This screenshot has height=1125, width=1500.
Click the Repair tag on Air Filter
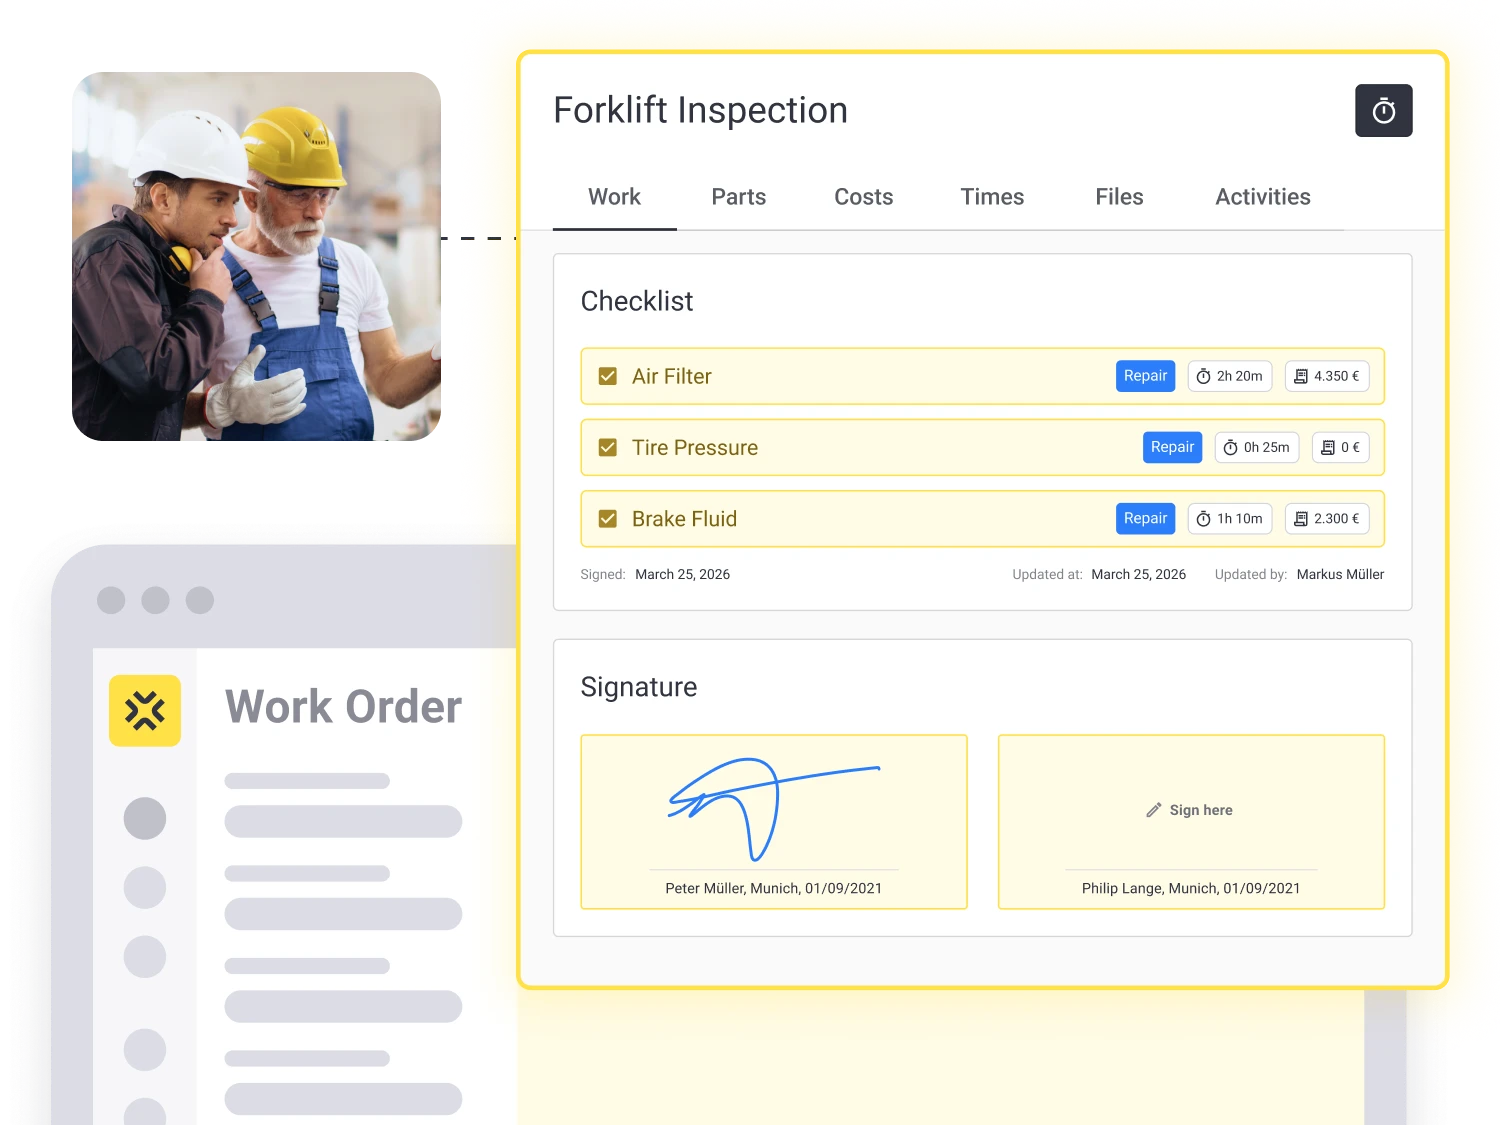1145,376
